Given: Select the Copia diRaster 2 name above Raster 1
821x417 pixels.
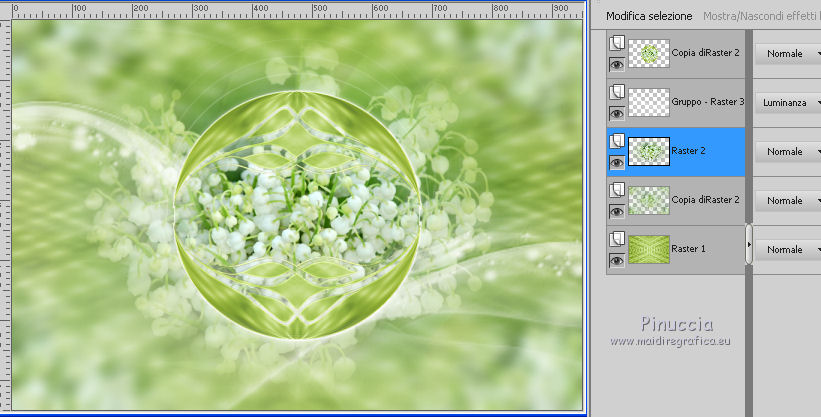Looking at the screenshot, I should coord(705,200).
